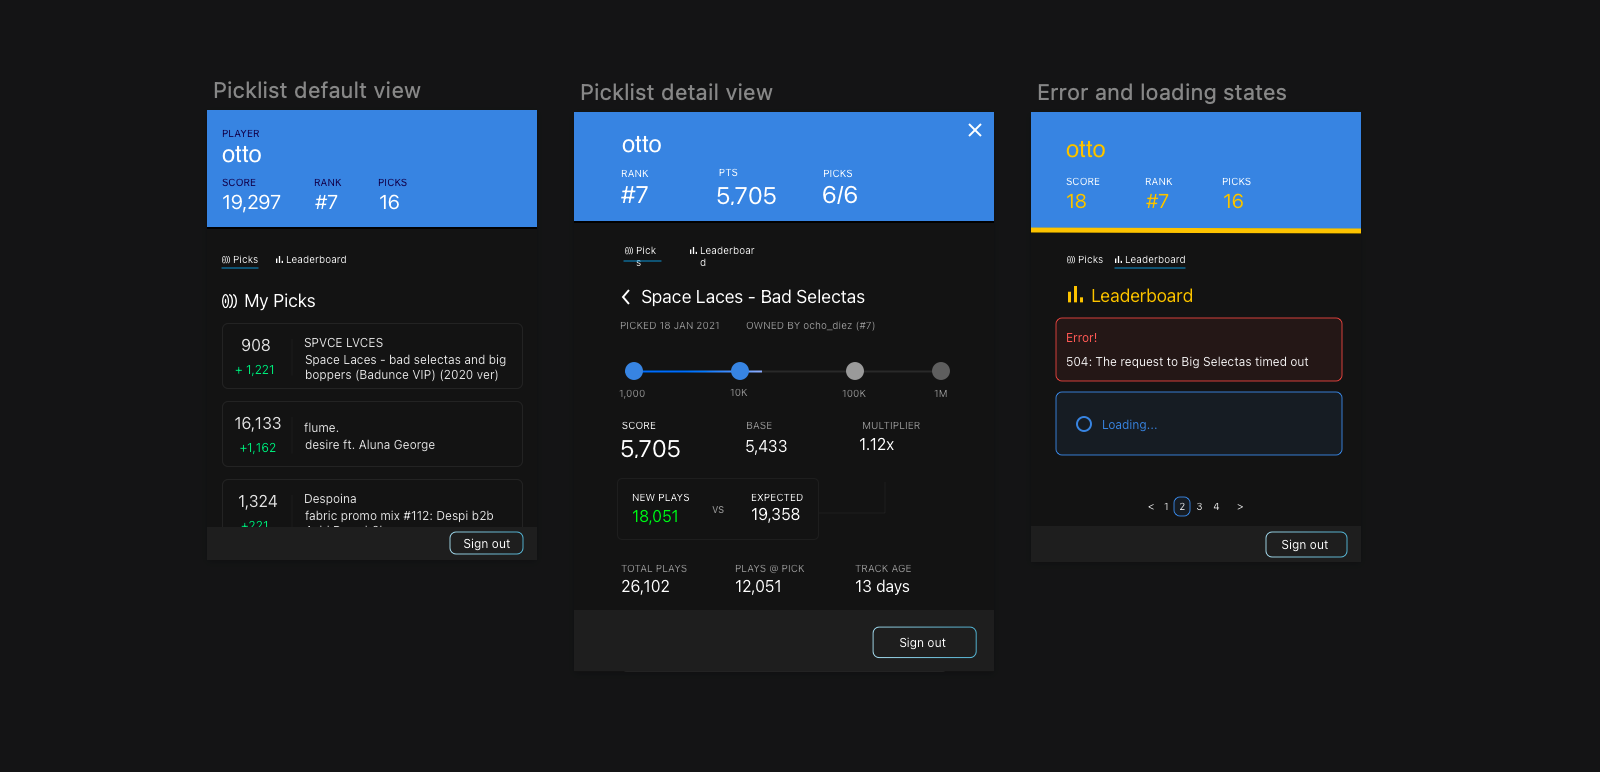1600x772 pixels.
Task: Select the 1M plays milestone dot
Action: 941,371
